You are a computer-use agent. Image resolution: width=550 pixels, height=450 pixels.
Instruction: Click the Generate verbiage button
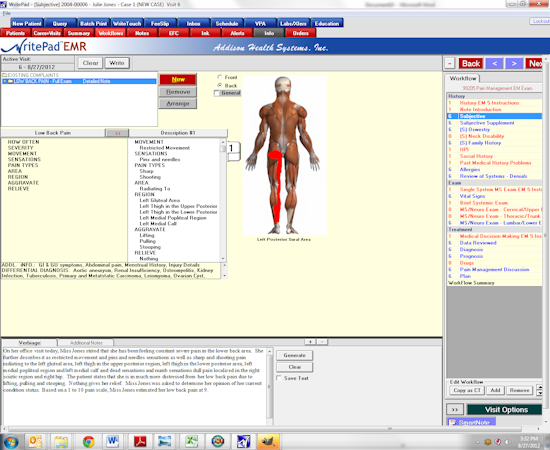coord(294,355)
